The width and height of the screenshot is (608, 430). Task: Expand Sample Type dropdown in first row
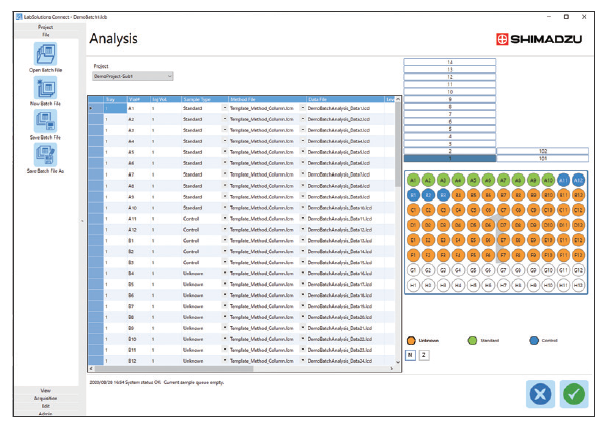click(x=224, y=107)
